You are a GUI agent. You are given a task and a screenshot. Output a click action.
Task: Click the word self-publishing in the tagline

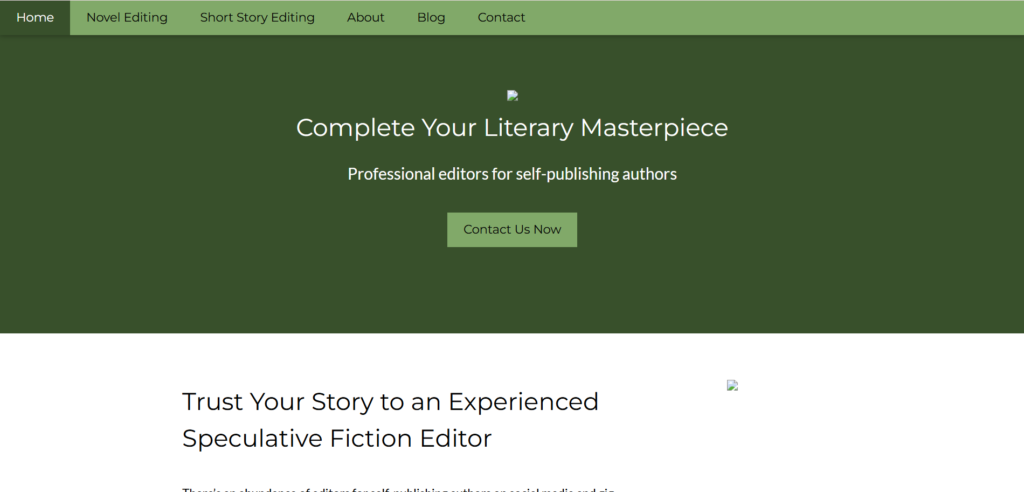tap(562, 174)
